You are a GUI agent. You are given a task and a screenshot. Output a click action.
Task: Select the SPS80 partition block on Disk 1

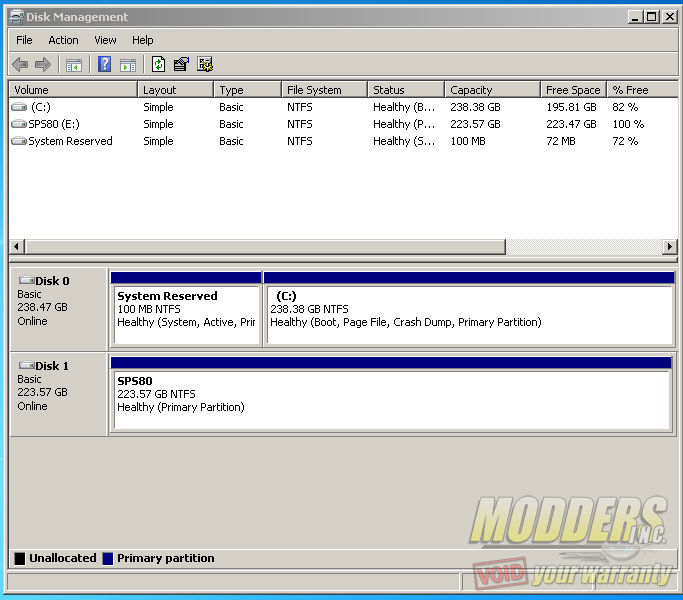click(x=391, y=394)
